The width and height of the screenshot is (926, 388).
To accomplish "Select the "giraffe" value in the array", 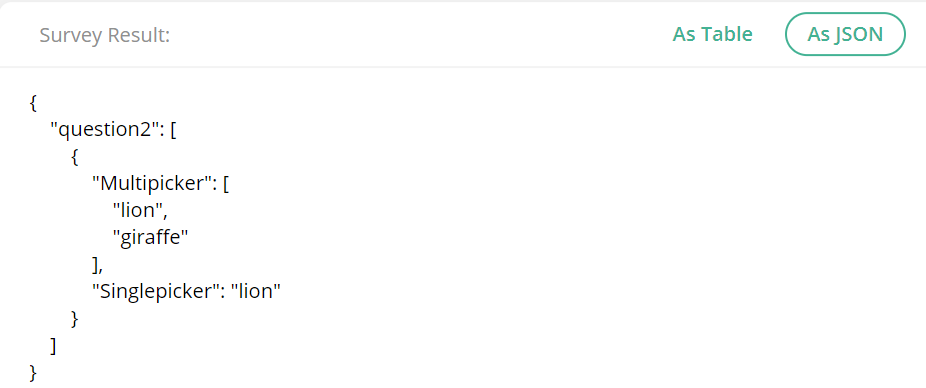I will [x=150, y=238].
